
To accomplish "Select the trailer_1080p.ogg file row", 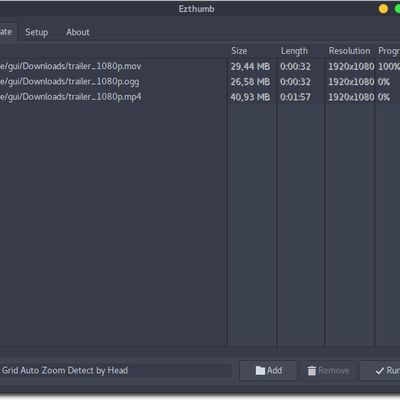I will (200, 82).
